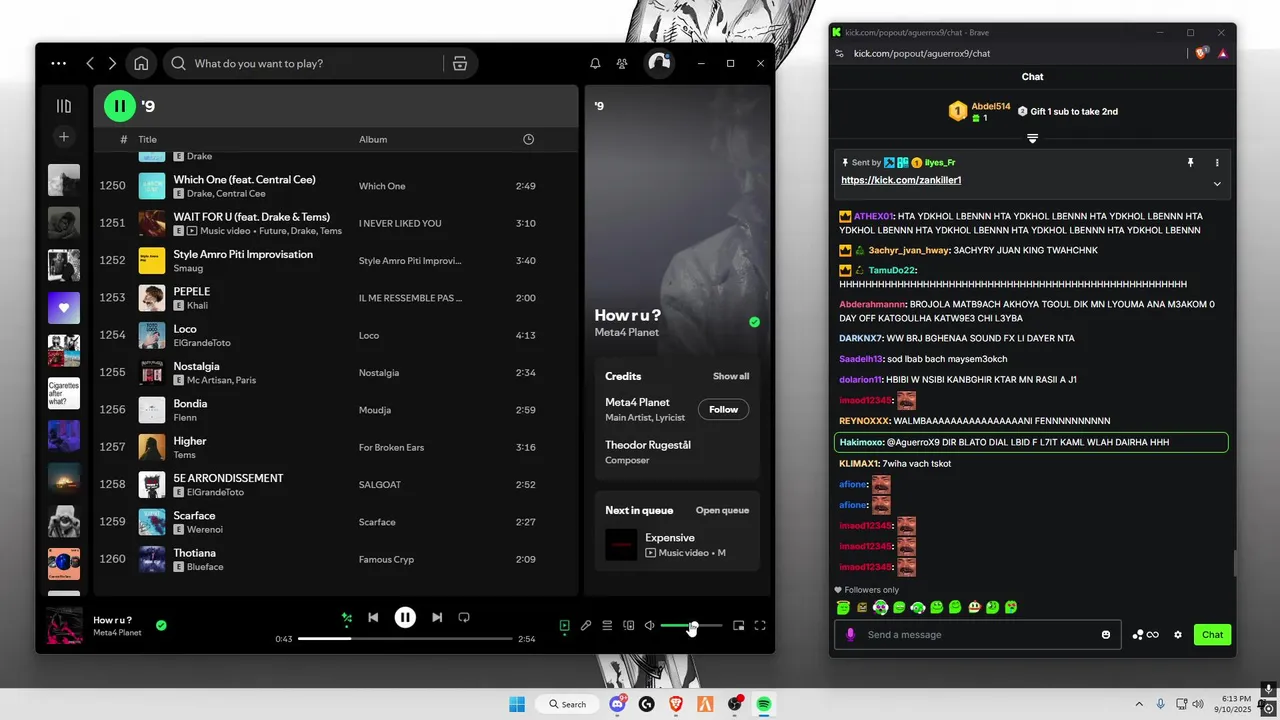
Task: Open artist ElGrandeToto under Loco
Action: point(202,343)
